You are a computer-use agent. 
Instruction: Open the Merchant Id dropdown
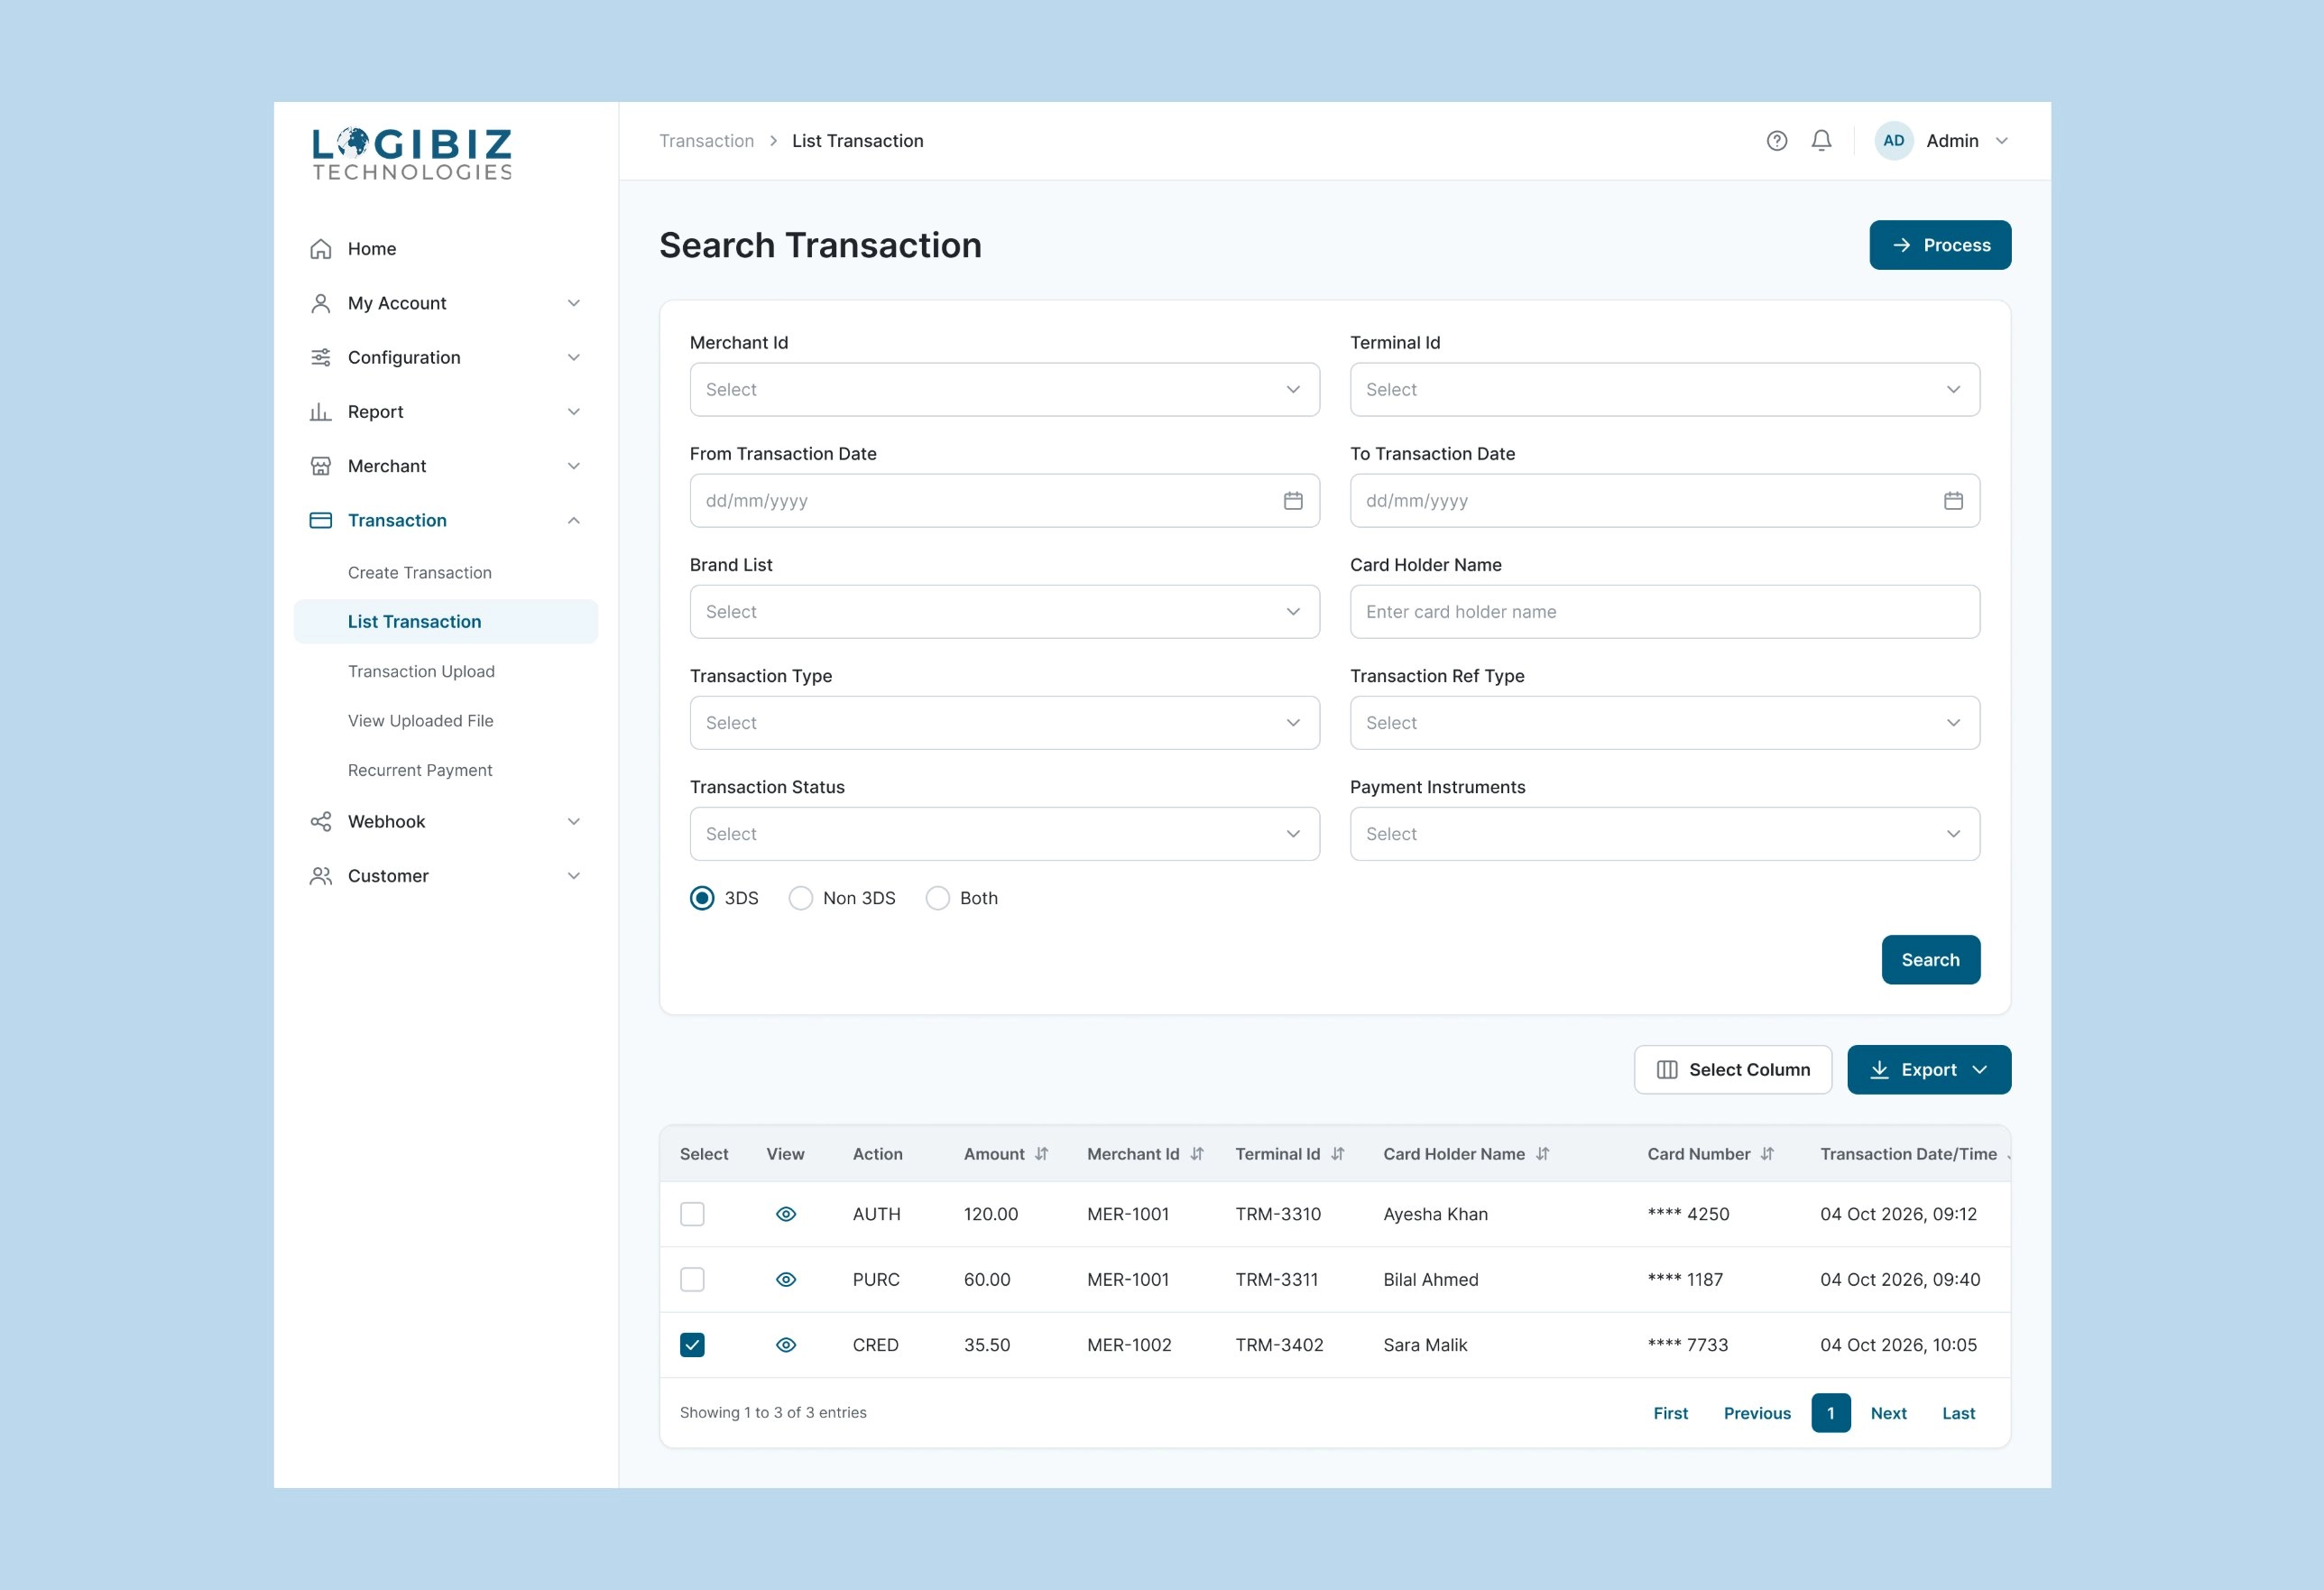[1004, 390]
